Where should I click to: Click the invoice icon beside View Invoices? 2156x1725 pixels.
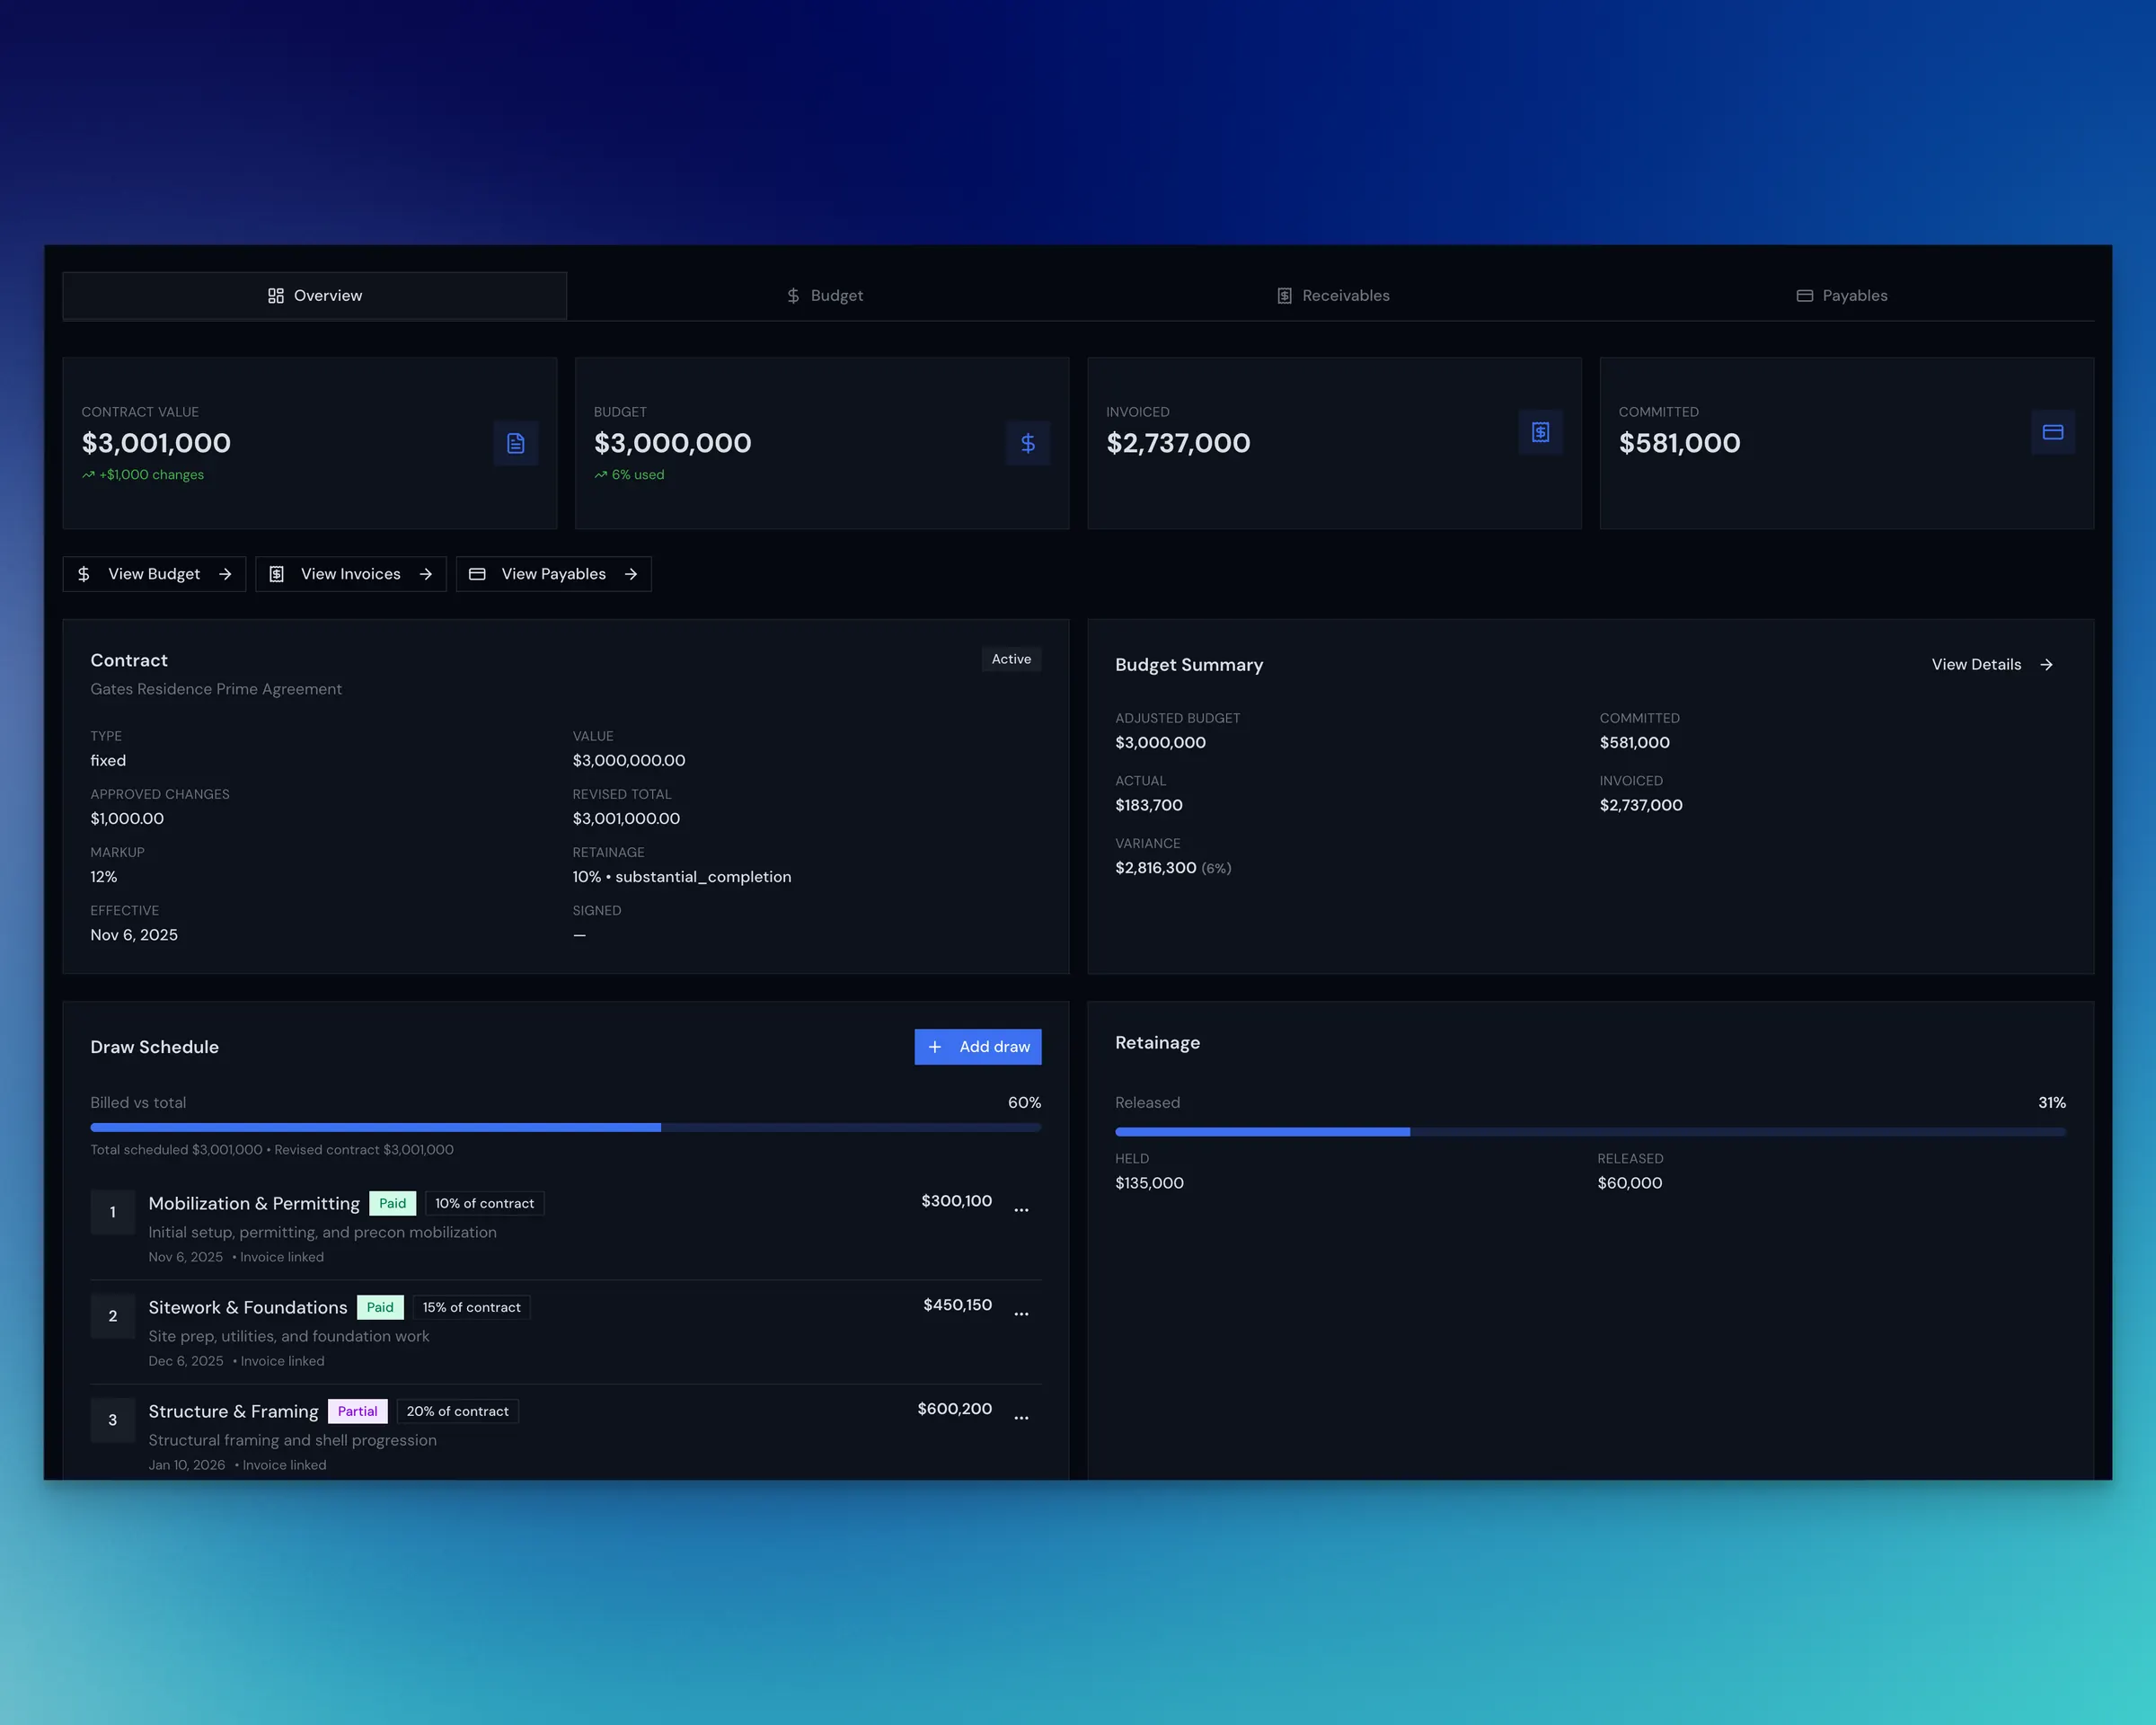point(277,574)
